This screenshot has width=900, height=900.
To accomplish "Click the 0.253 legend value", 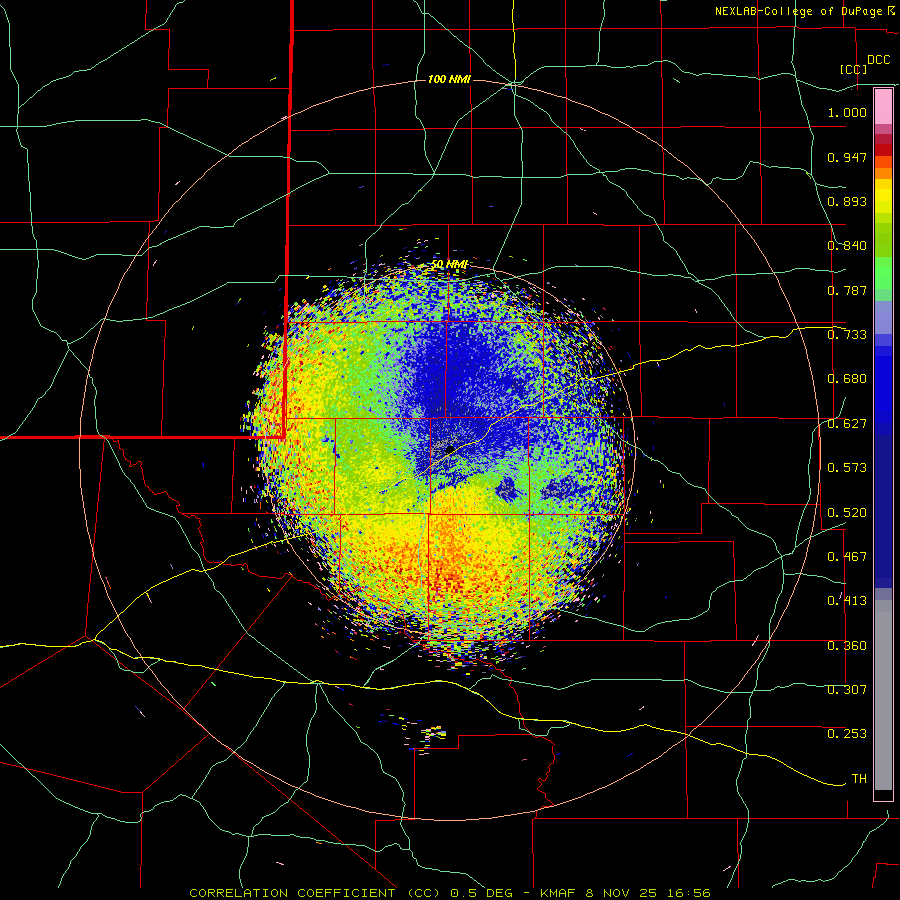I will [847, 734].
